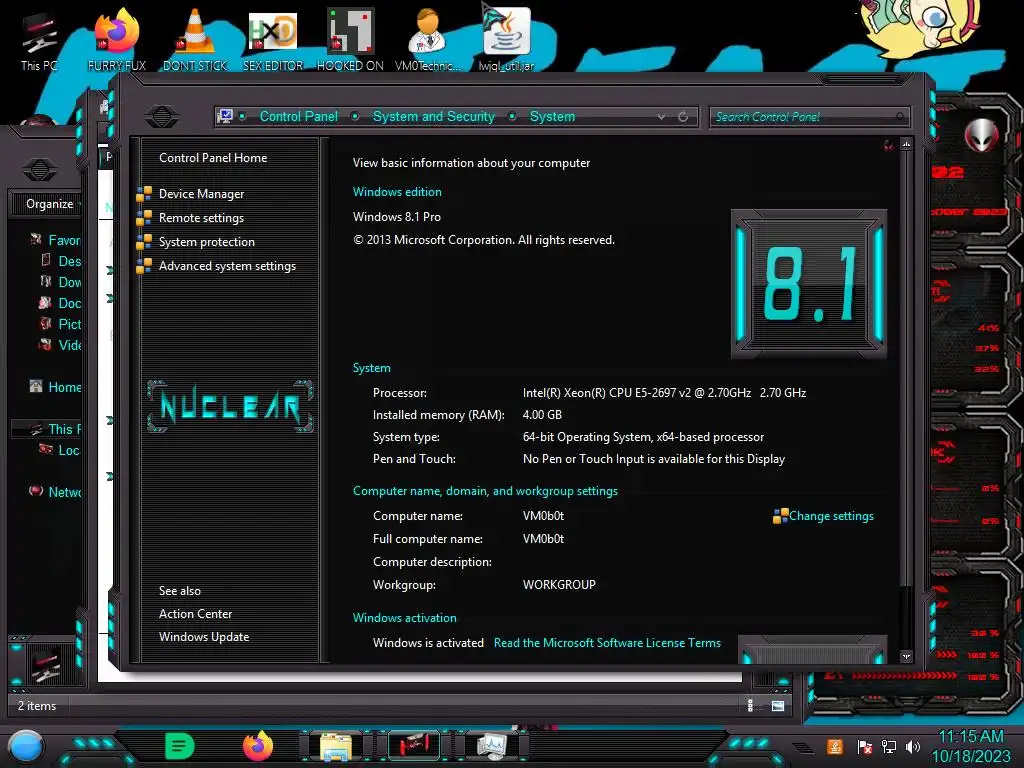Click Change settings for computer name
This screenshot has height=768, width=1024.
click(831, 516)
